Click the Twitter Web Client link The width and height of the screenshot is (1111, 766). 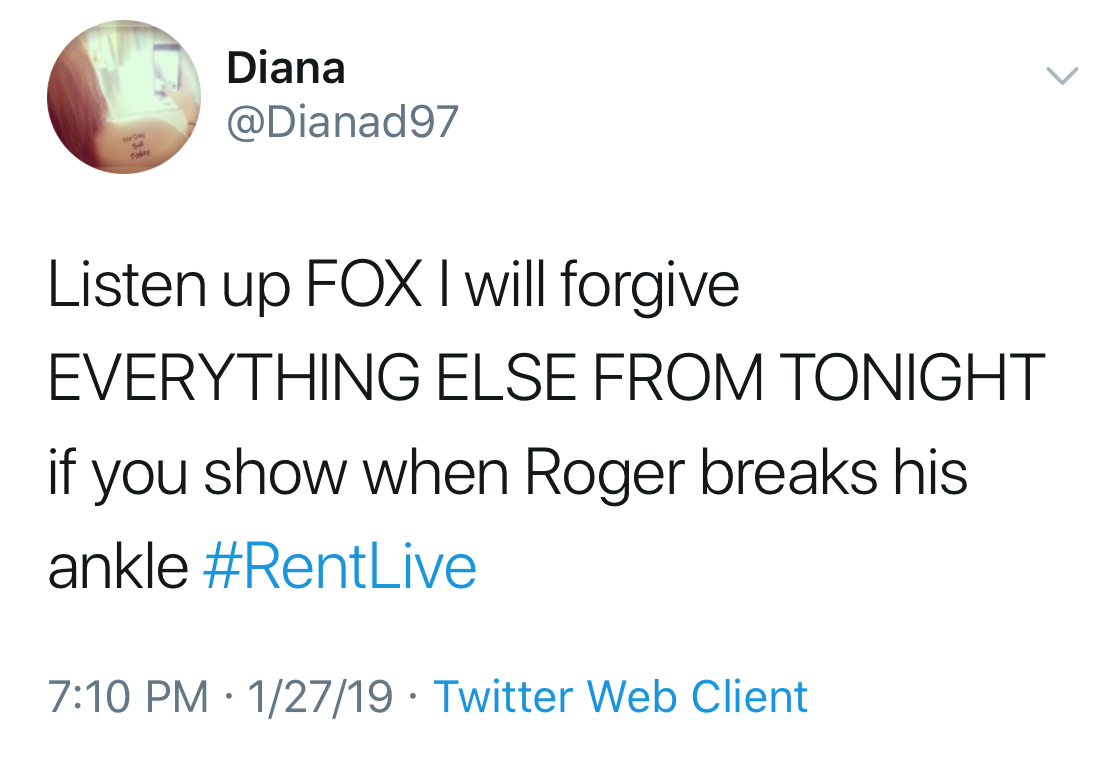click(x=620, y=697)
